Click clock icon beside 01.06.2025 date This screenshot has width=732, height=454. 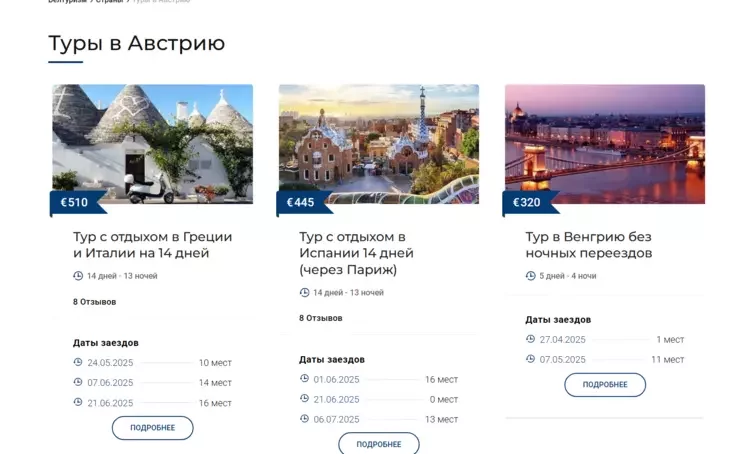coord(304,379)
